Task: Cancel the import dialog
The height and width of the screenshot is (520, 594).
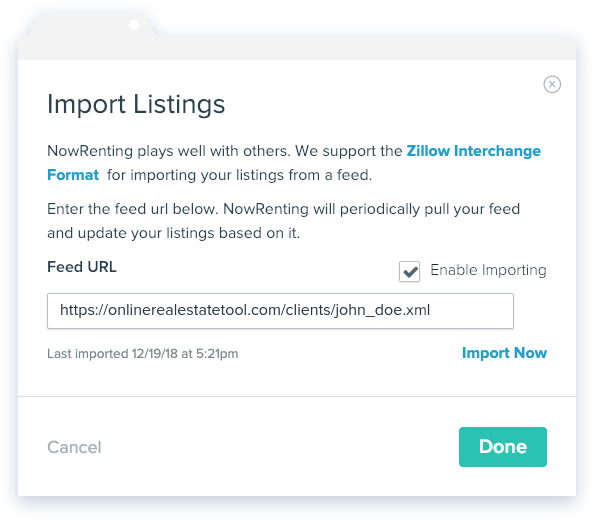Action: (74, 447)
